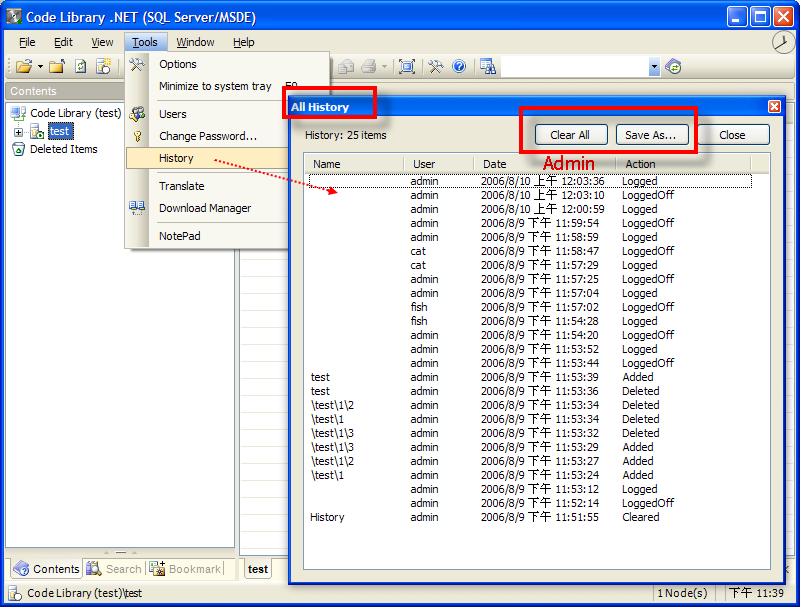Switch to the Contents bottom tab
Screen dimensions: 800x607
(x=46, y=569)
